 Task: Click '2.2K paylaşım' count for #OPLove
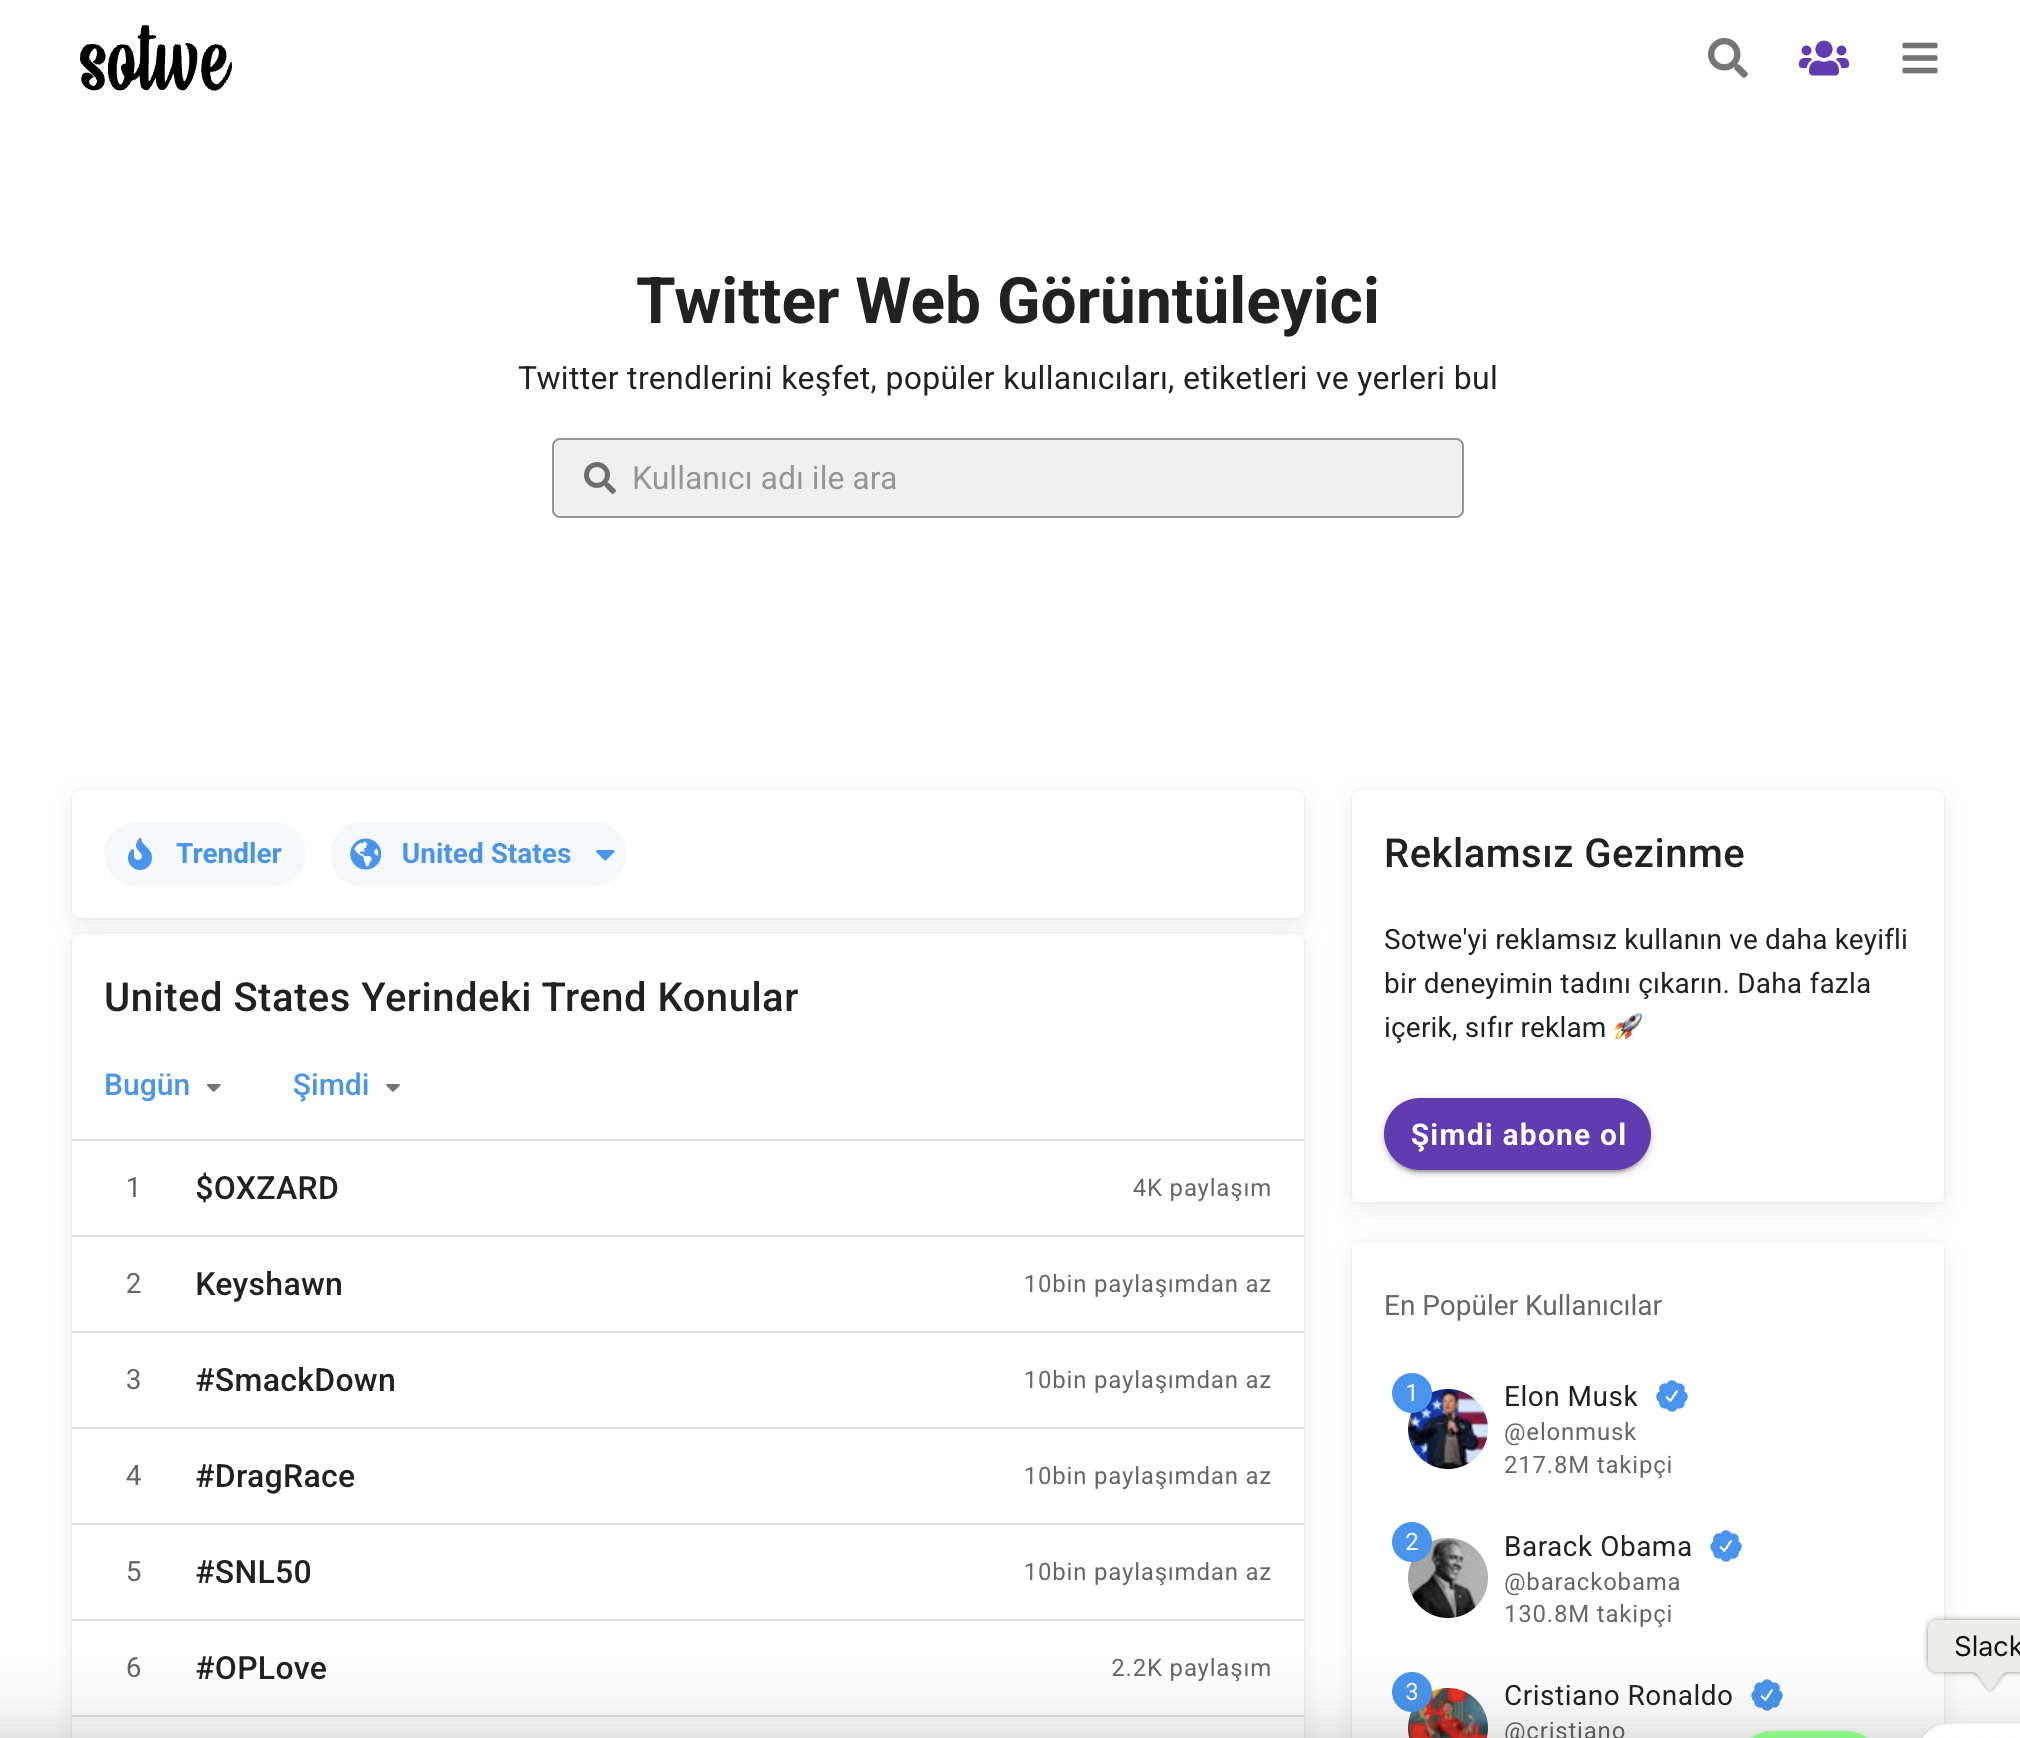(1190, 1668)
